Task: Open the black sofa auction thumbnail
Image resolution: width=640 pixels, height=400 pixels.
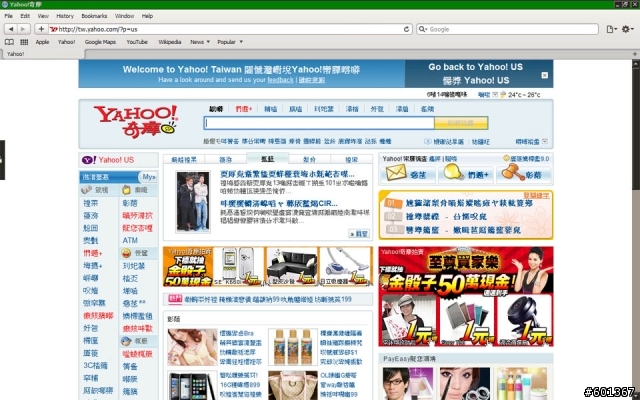Action: 291,266
